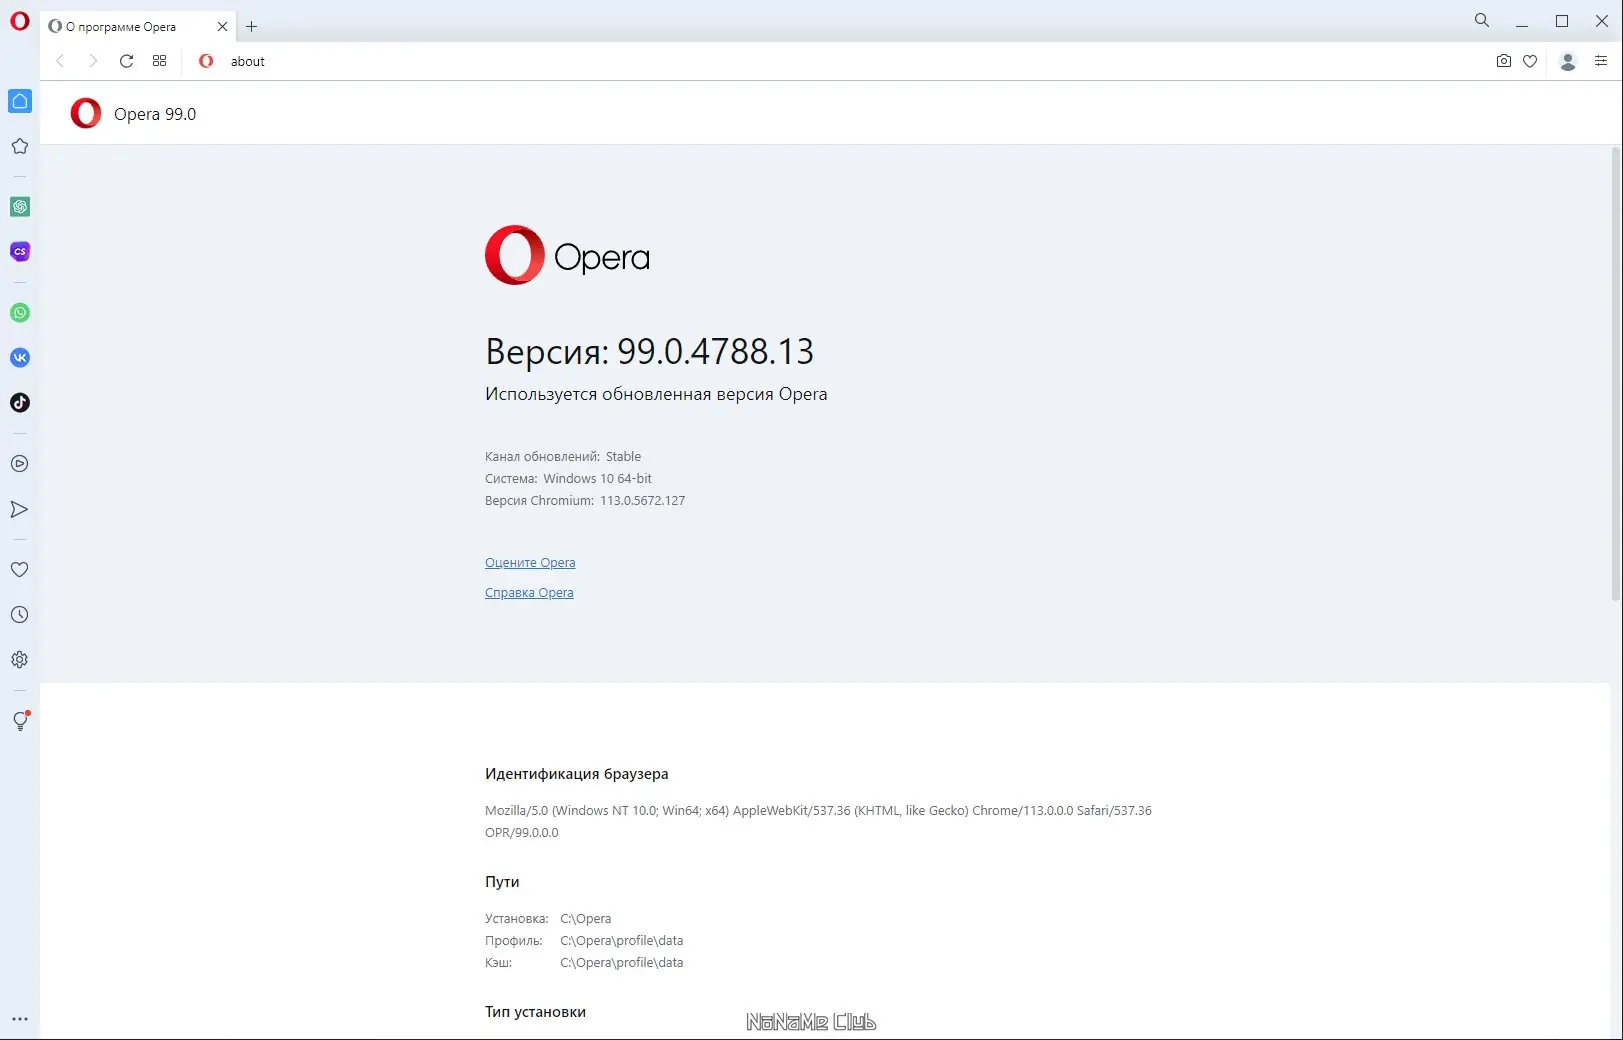1623x1040 pixels.
Task: Click the 'Пути' heading
Action: [502, 882]
